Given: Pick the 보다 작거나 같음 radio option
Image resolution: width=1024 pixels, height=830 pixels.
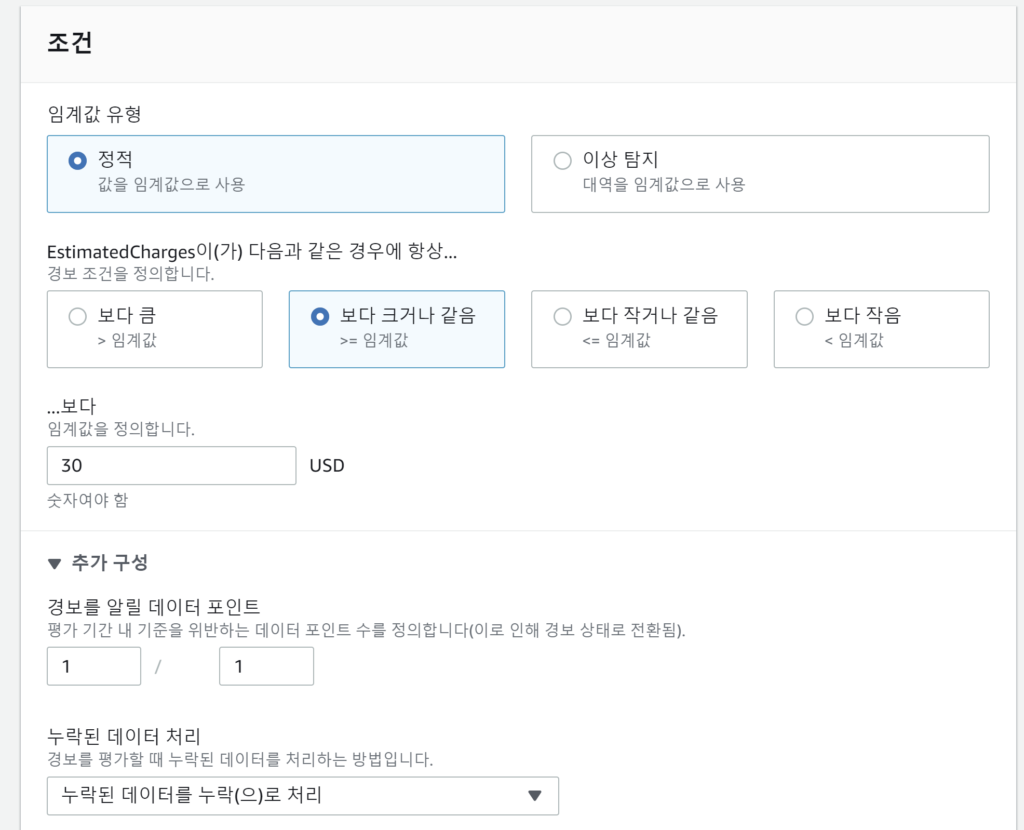Looking at the screenshot, I should (562, 316).
